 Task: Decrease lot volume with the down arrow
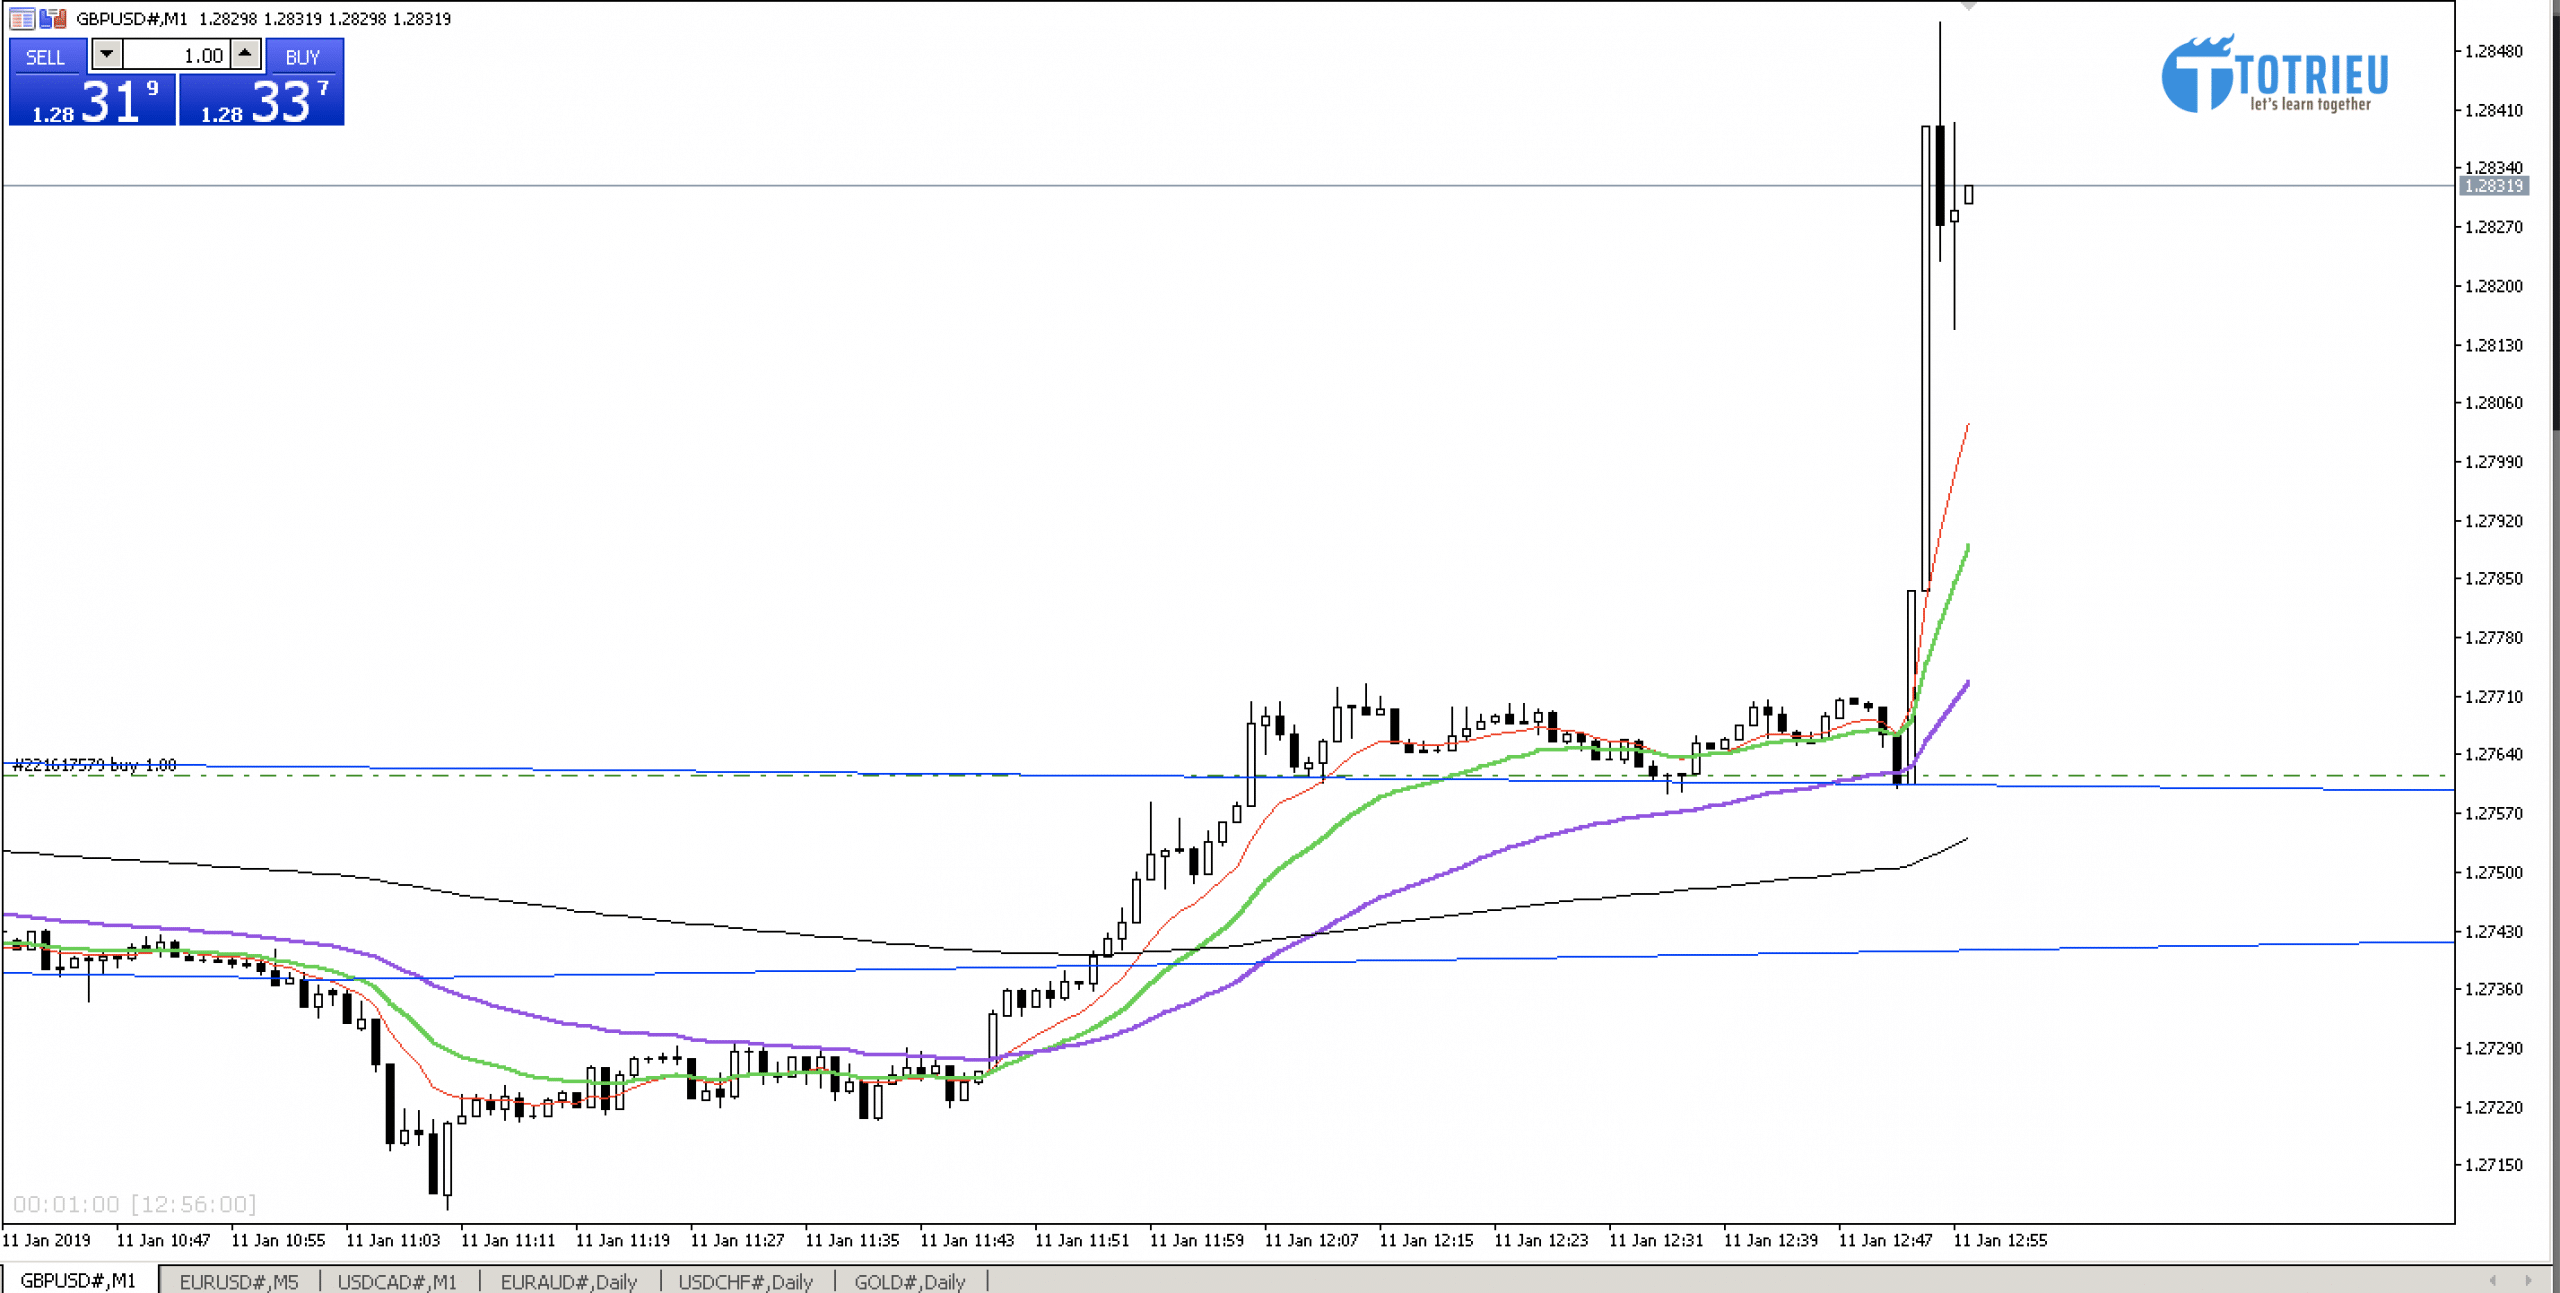(x=107, y=54)
